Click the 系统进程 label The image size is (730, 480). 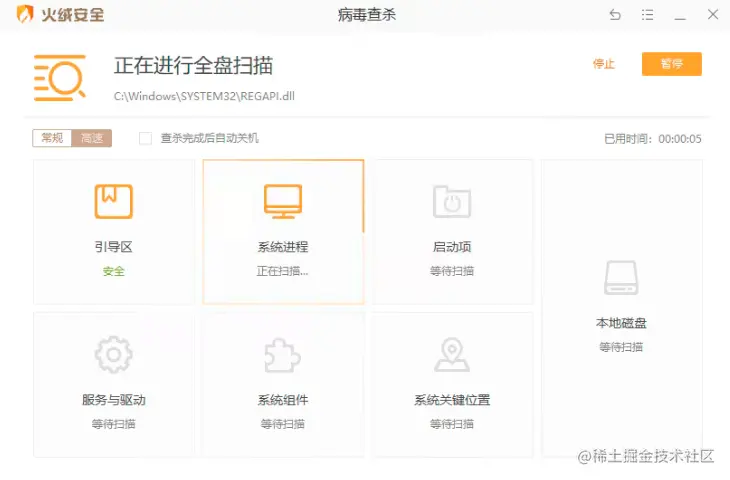pyautogui.click(x=283, y=247)
